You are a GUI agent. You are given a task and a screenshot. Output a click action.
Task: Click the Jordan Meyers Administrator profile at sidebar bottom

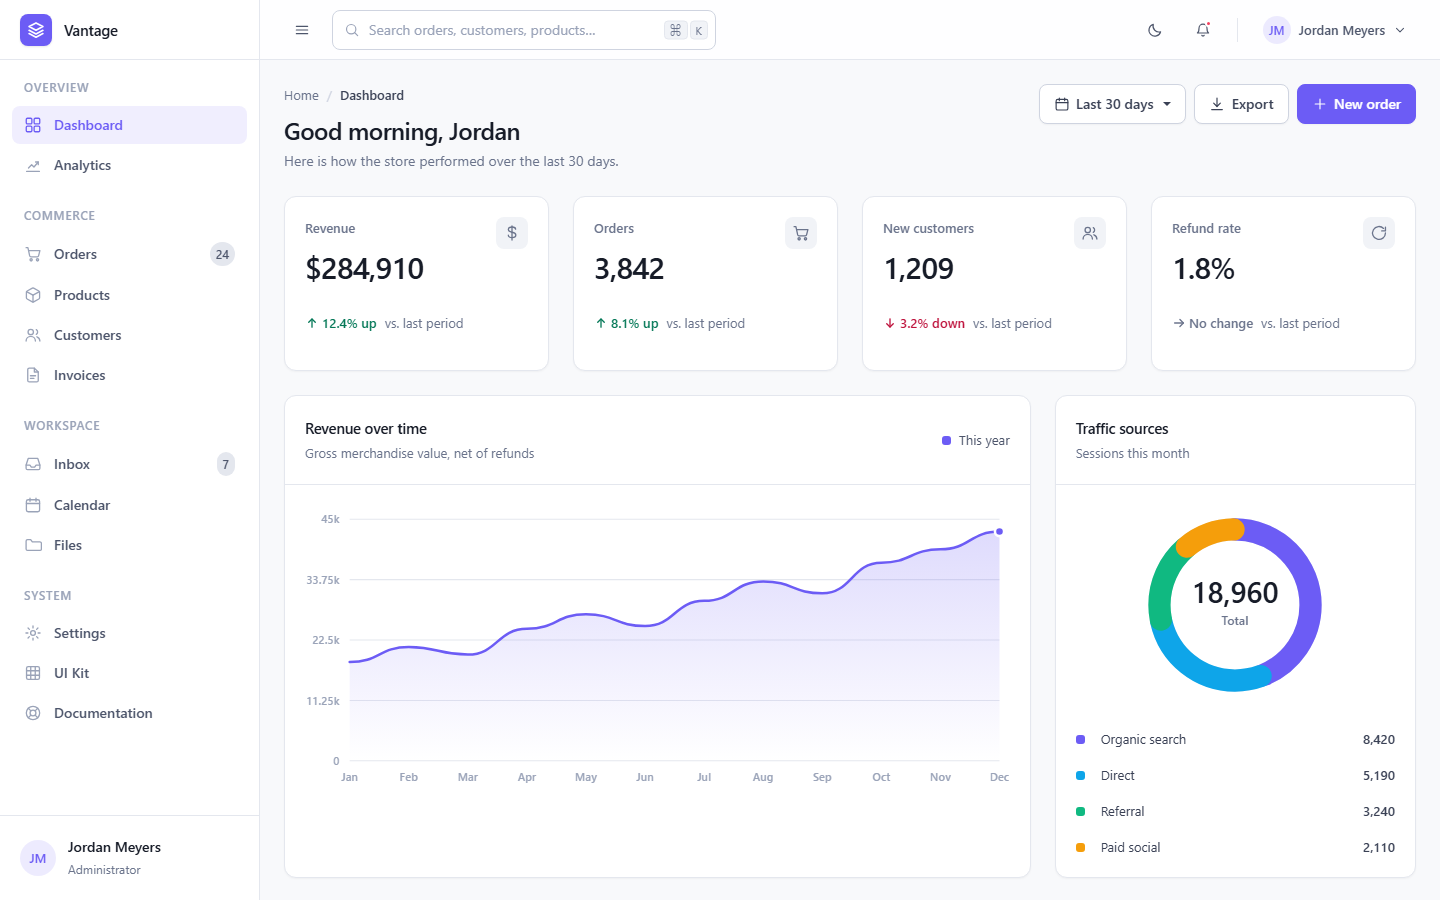click(x=129, y=858)
